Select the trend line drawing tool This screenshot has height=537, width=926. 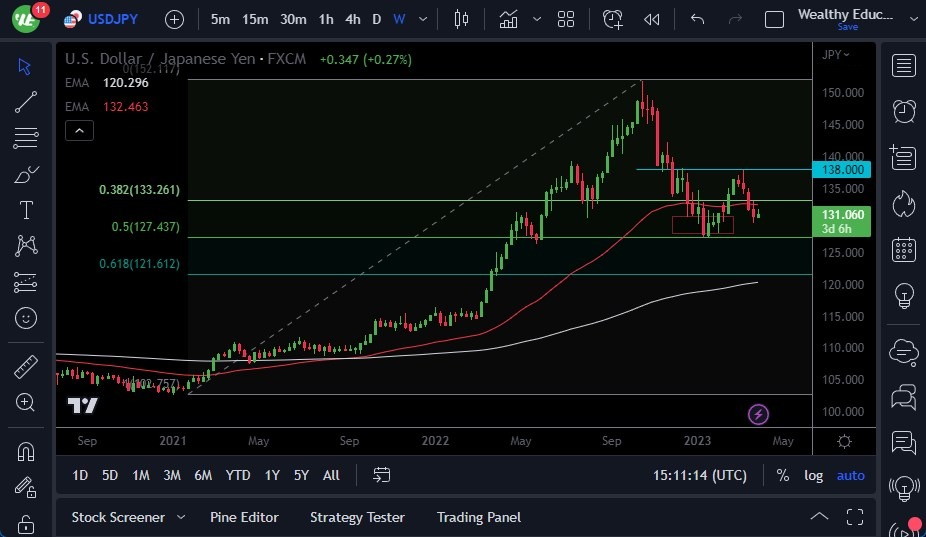(26, 101)
